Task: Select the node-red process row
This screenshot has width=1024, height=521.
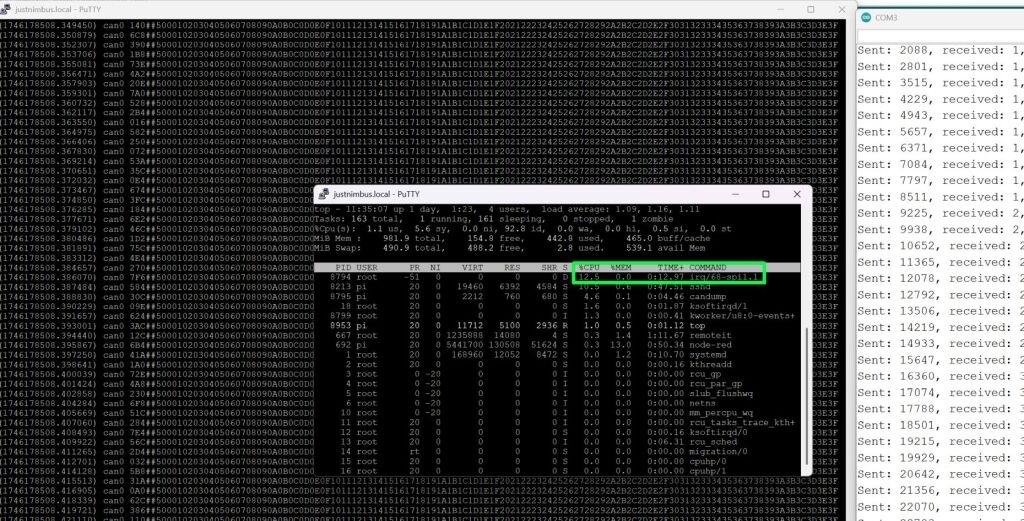Action: coord(560,345)
